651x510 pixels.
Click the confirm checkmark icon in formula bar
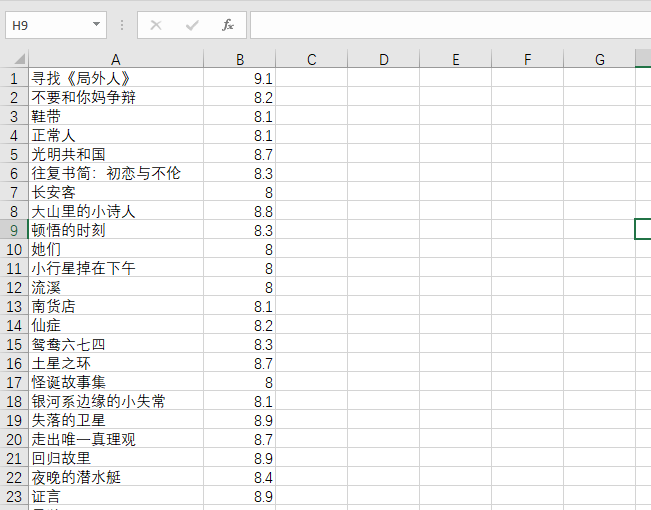[x=192, y=25]
